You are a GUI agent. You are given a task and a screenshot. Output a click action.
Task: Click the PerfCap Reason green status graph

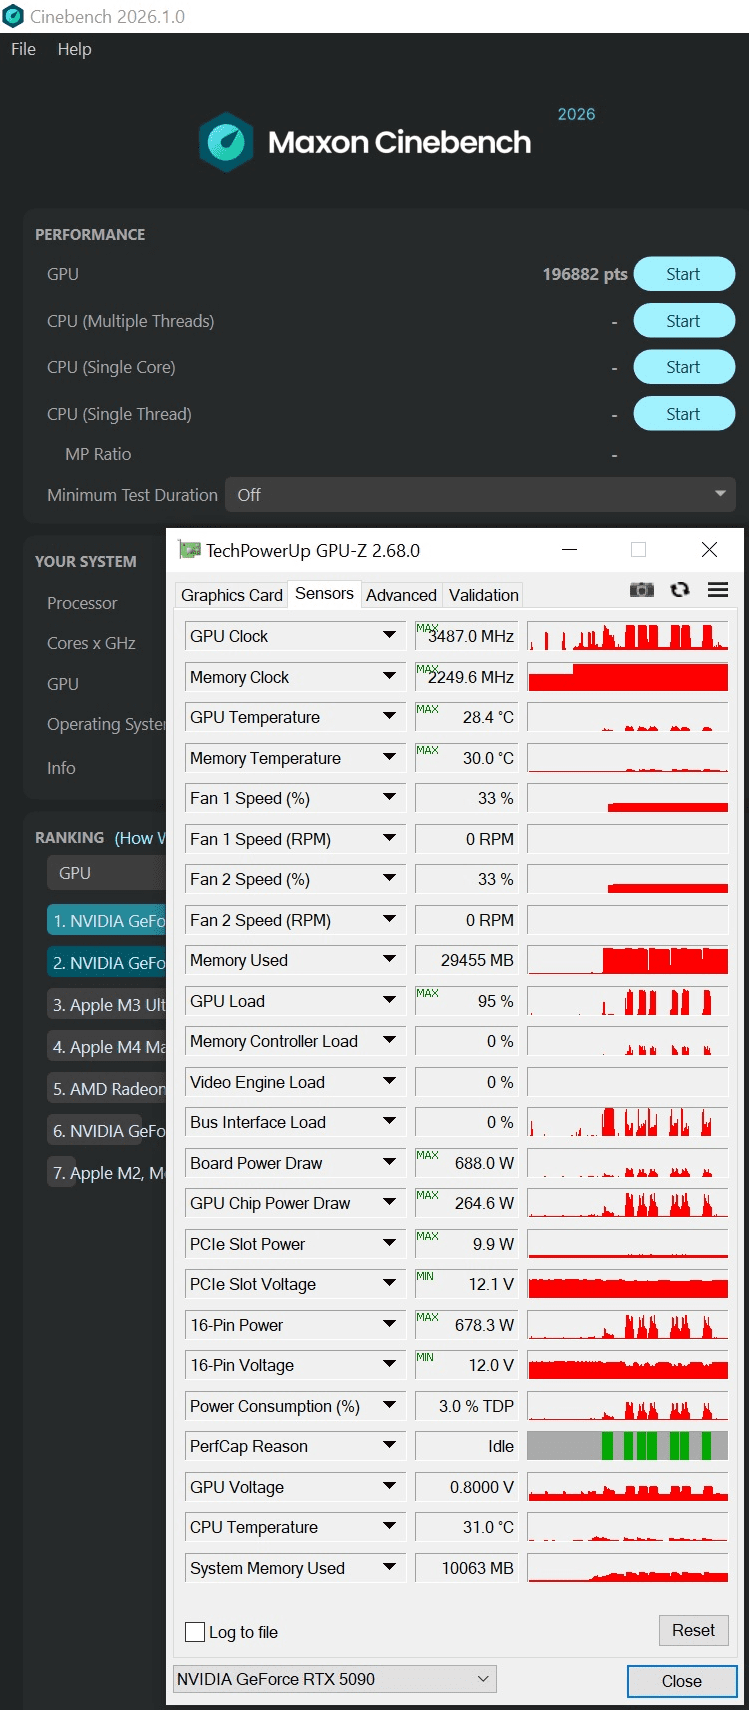[x=627, y=1446]
